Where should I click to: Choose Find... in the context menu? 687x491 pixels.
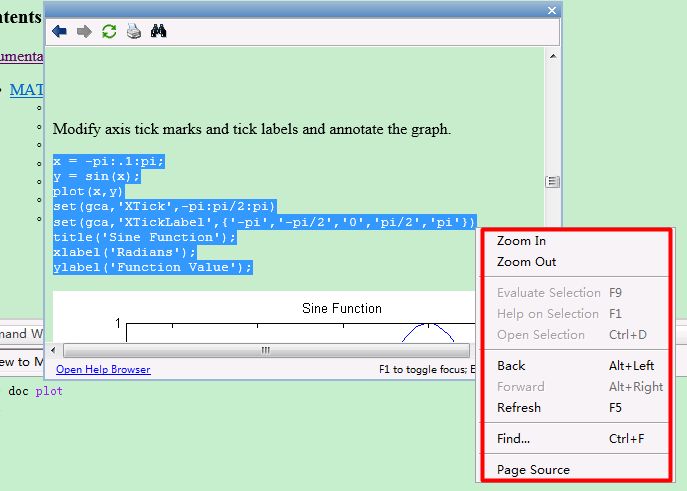point(576,438)
